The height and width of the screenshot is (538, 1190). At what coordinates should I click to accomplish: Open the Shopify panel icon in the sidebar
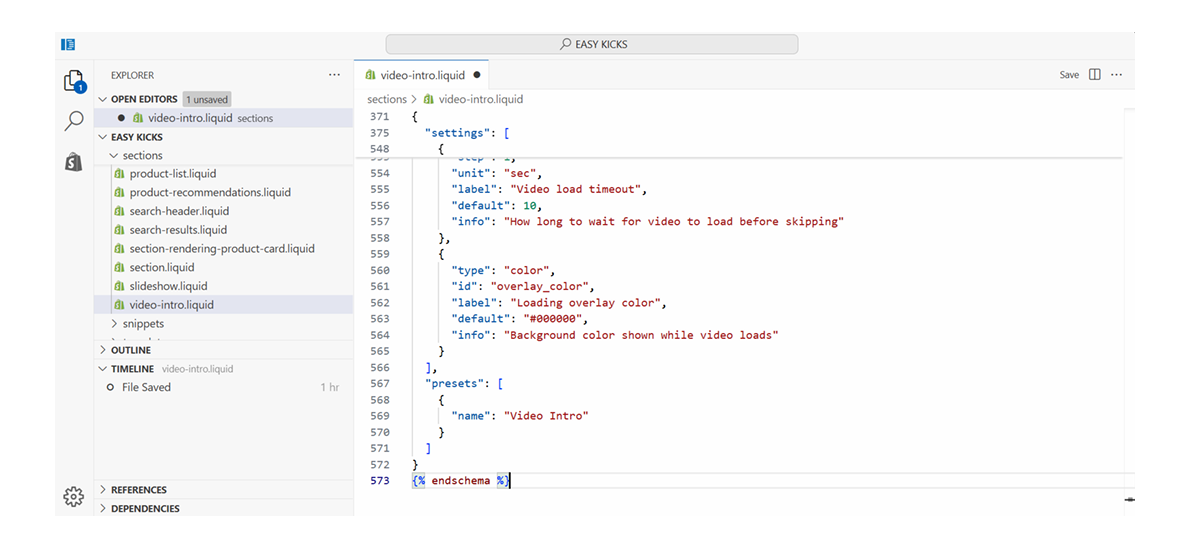[73, 162]
